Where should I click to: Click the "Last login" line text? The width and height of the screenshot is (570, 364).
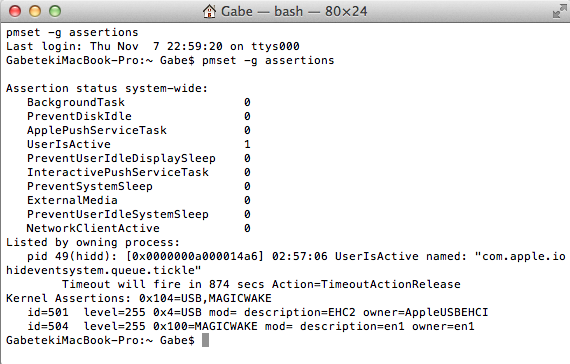pyautogui.click(x=153, y=47)
